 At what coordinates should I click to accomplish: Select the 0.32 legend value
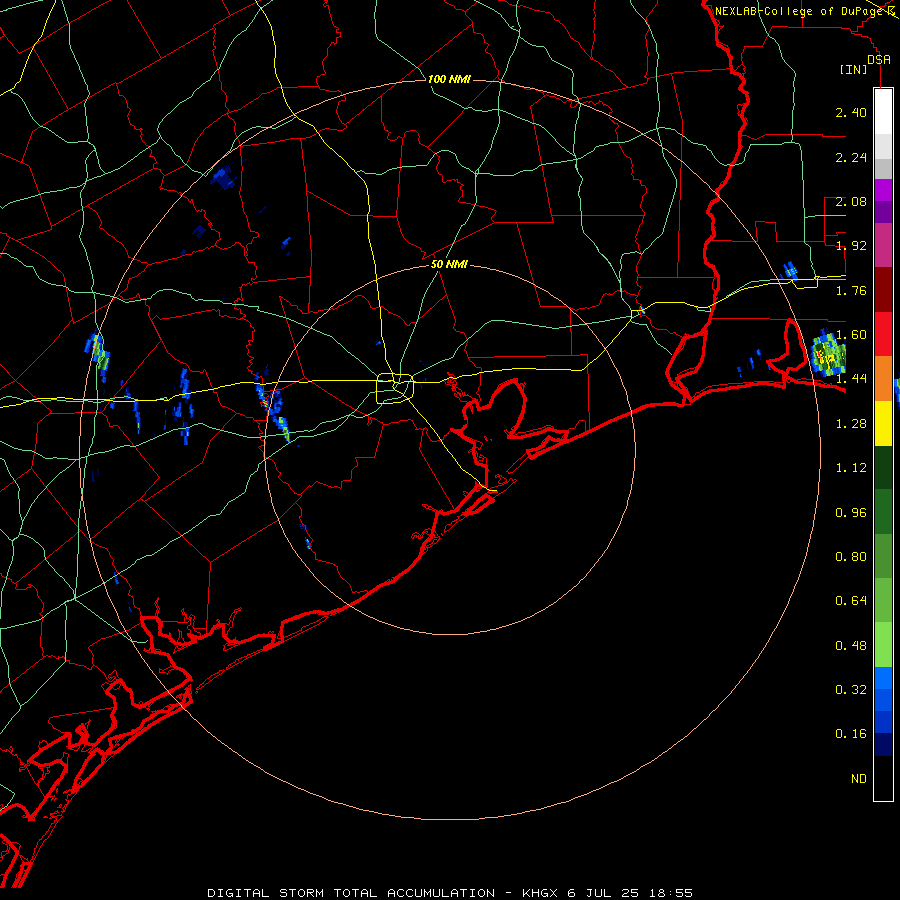851,690
